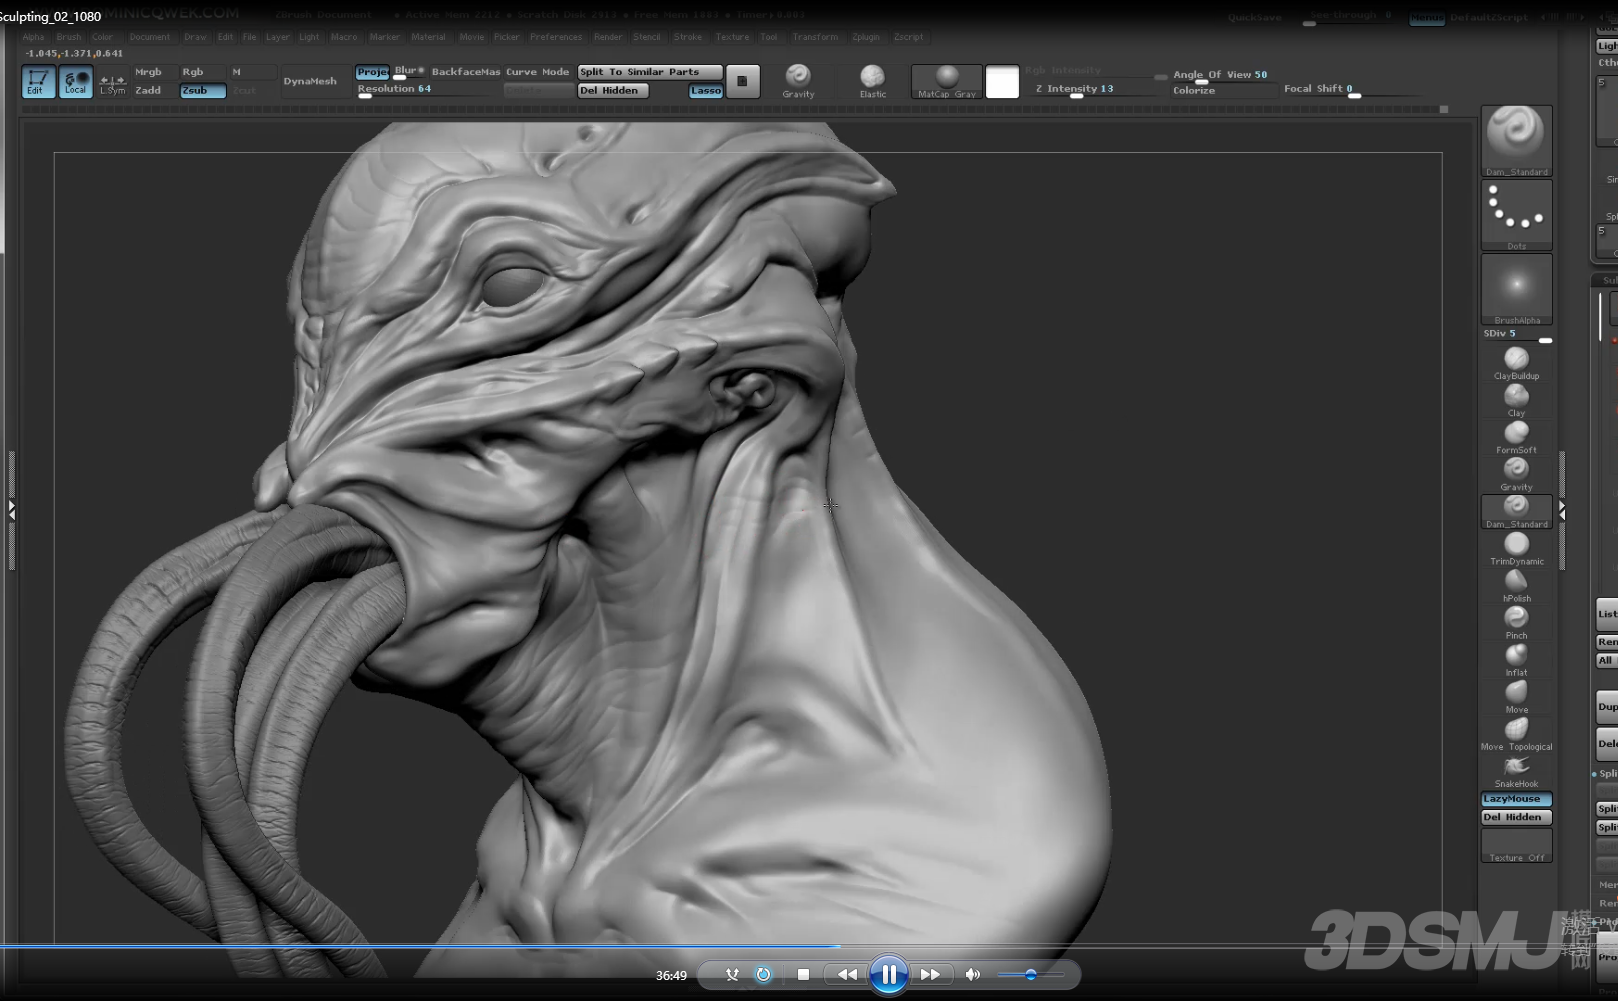Select the small Dam_Standard brush in the brush list
Screen dimensions: 1618x1001
pyautogui.click(x=1516, y=511)
